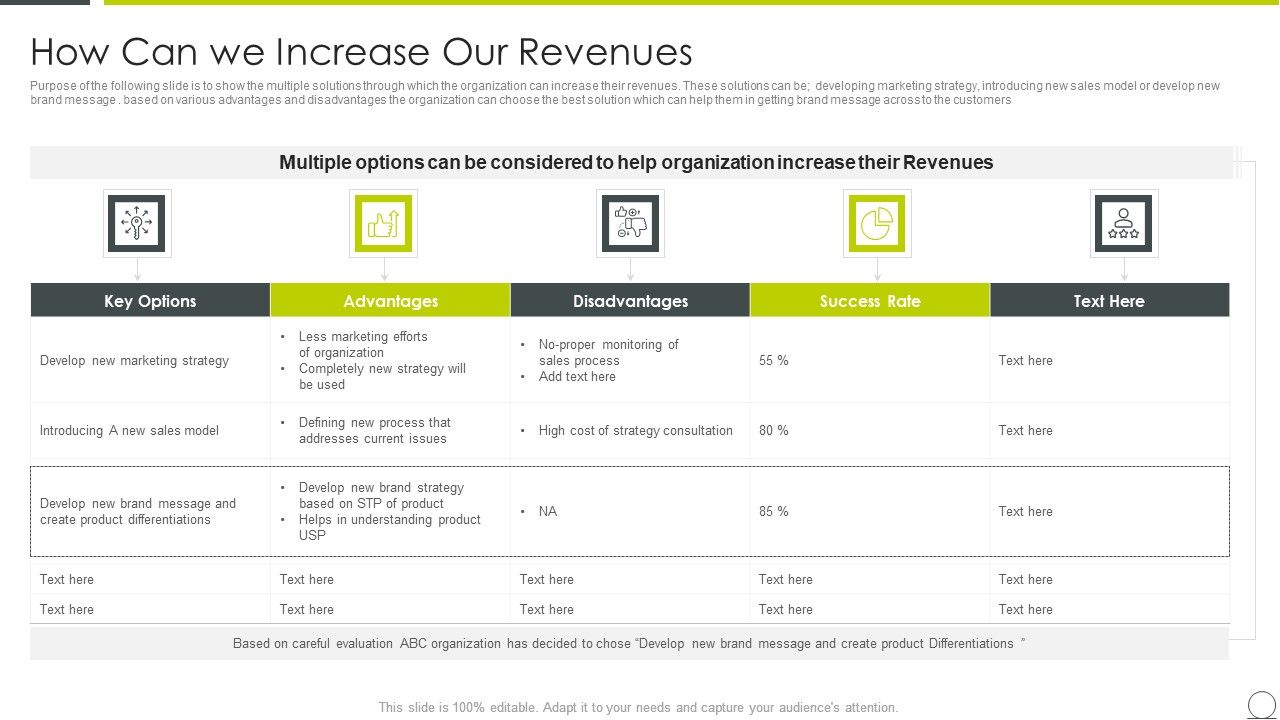Click the thumbs up/down disadvantages icon
1280x720 pixels.
click(x=630, y=223)
